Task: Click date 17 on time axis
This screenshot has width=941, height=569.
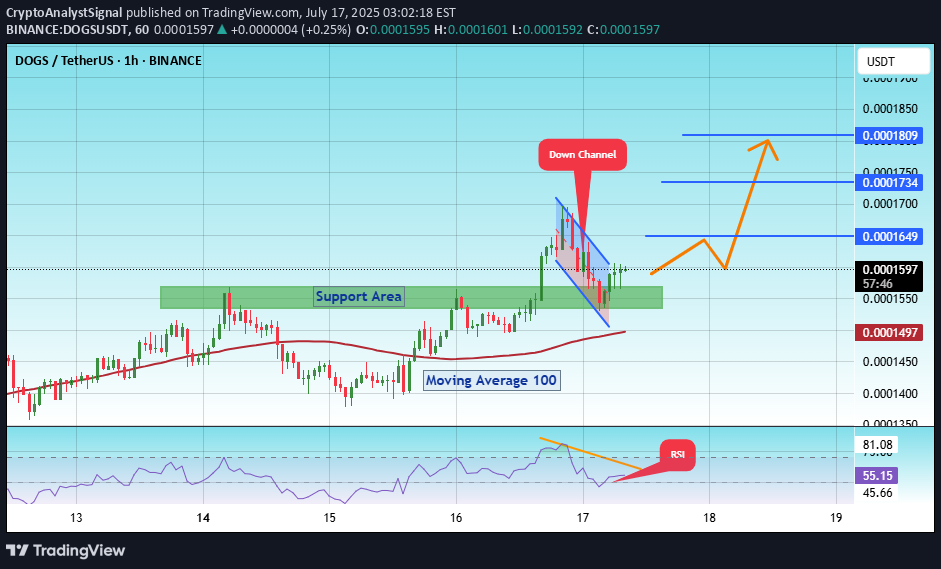Action: 583,518
